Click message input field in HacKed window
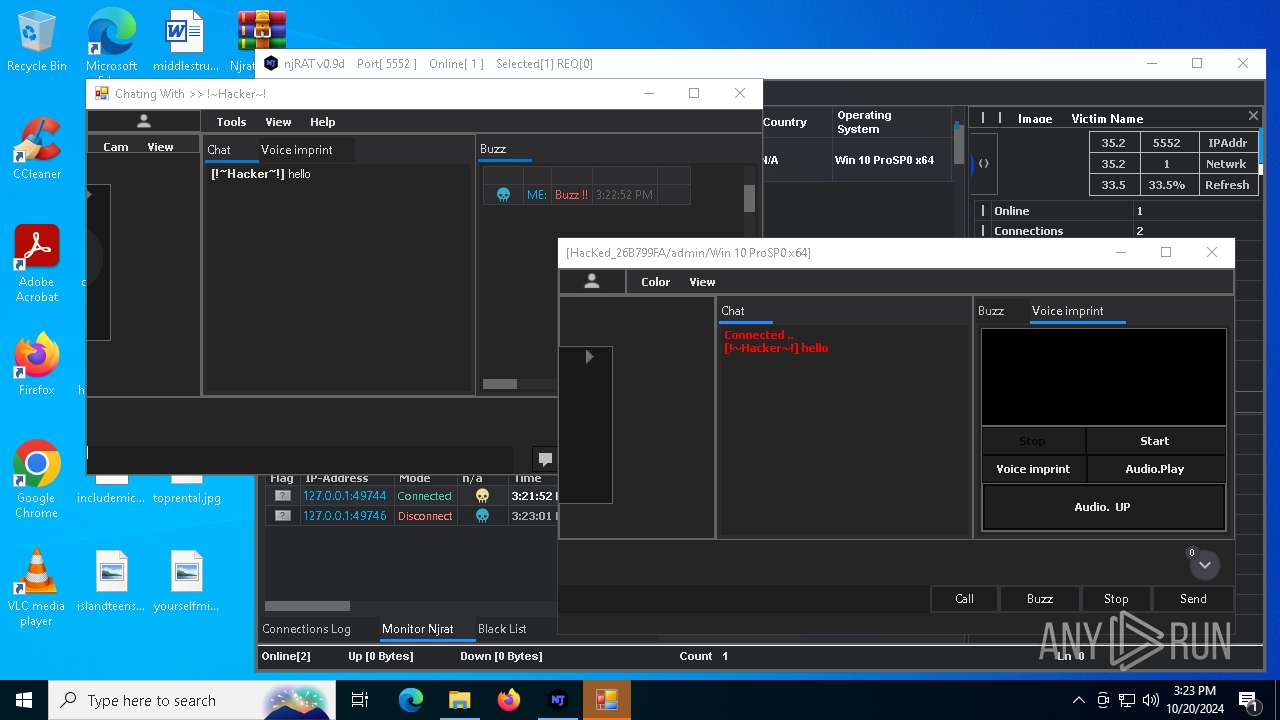Viewport: 1280px width, 720px height. 743,599
